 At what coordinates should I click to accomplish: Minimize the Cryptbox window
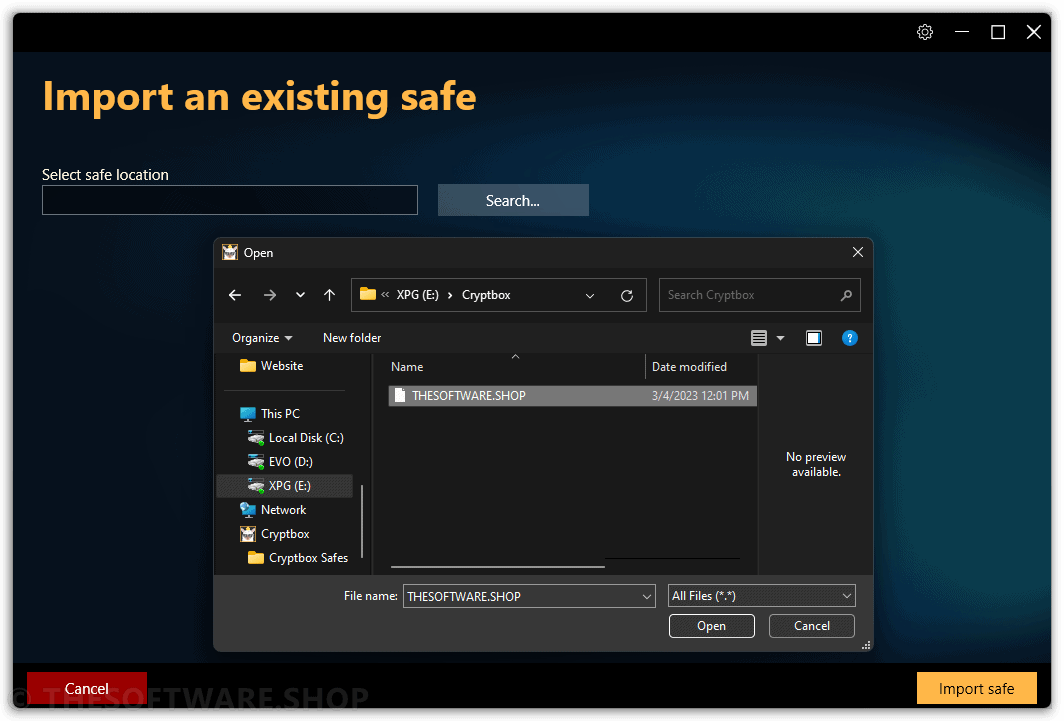[962, 32]
